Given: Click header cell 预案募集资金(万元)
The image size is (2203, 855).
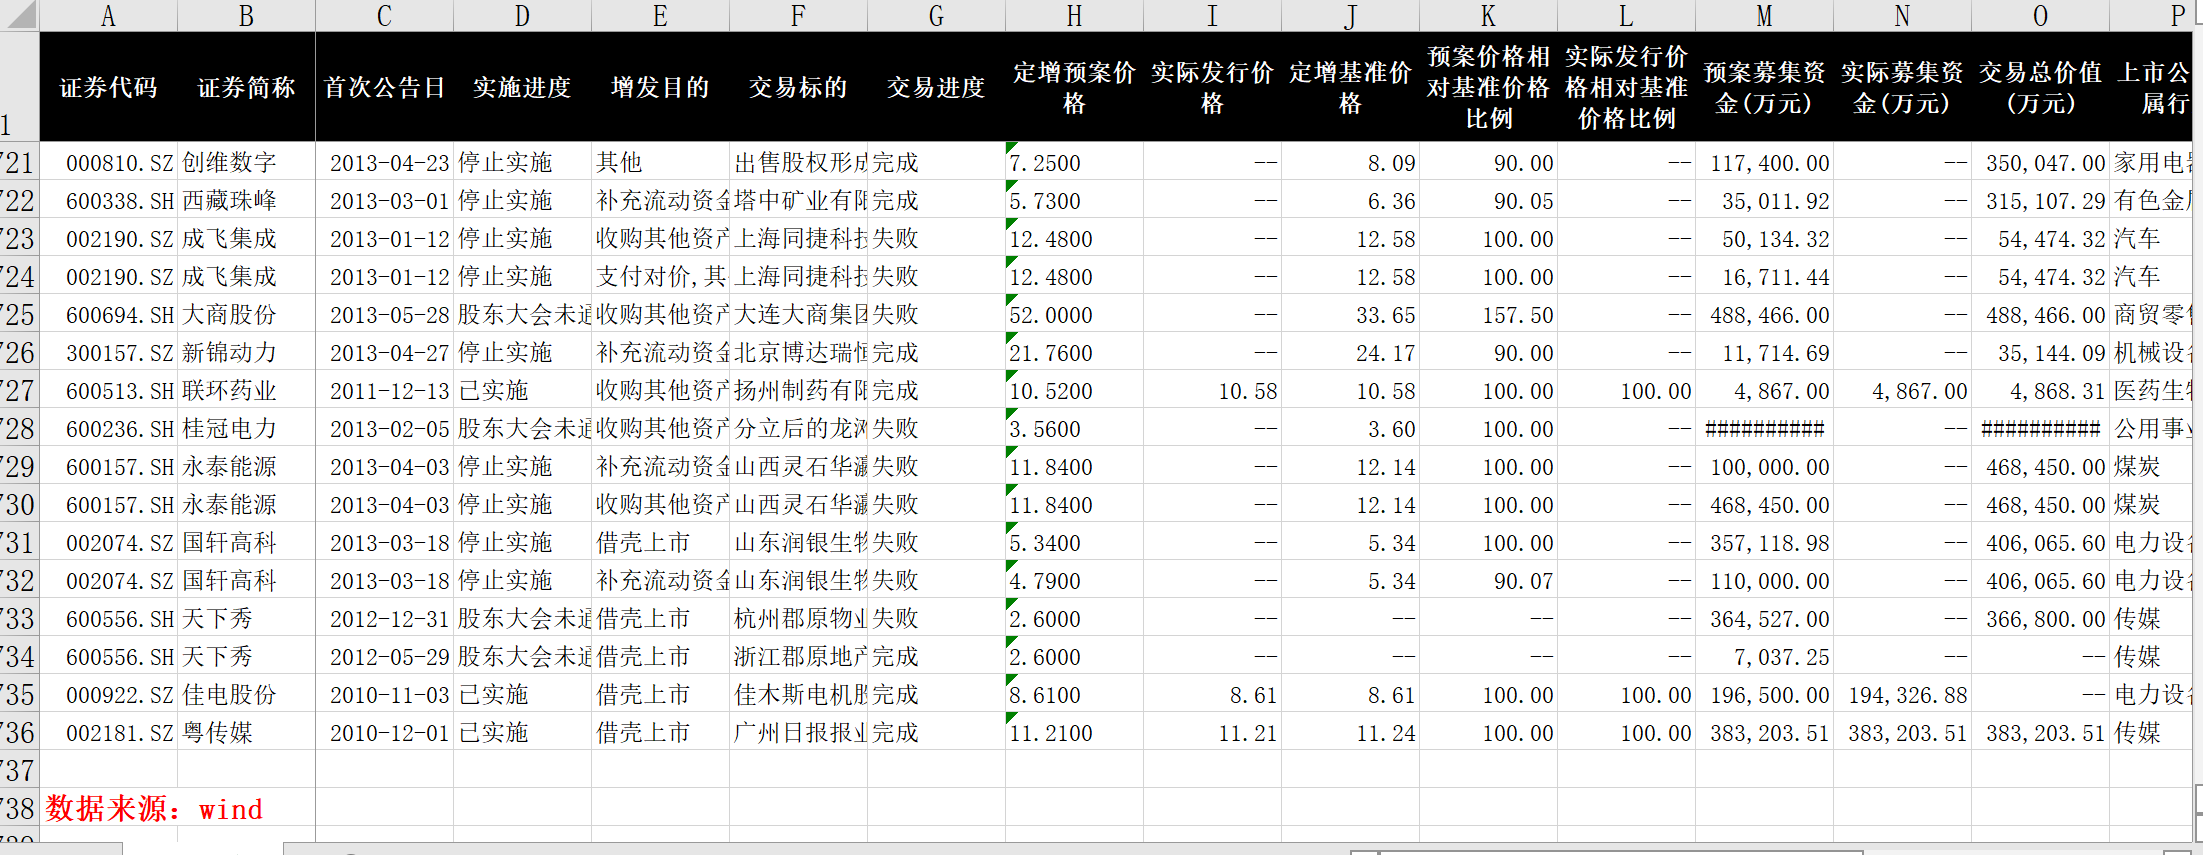Looking at the screenshot, I should point(1764,87).
